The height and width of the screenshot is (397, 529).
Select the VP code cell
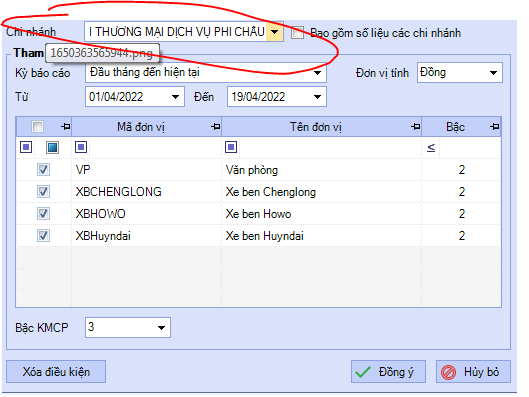(x=146, y=170)
